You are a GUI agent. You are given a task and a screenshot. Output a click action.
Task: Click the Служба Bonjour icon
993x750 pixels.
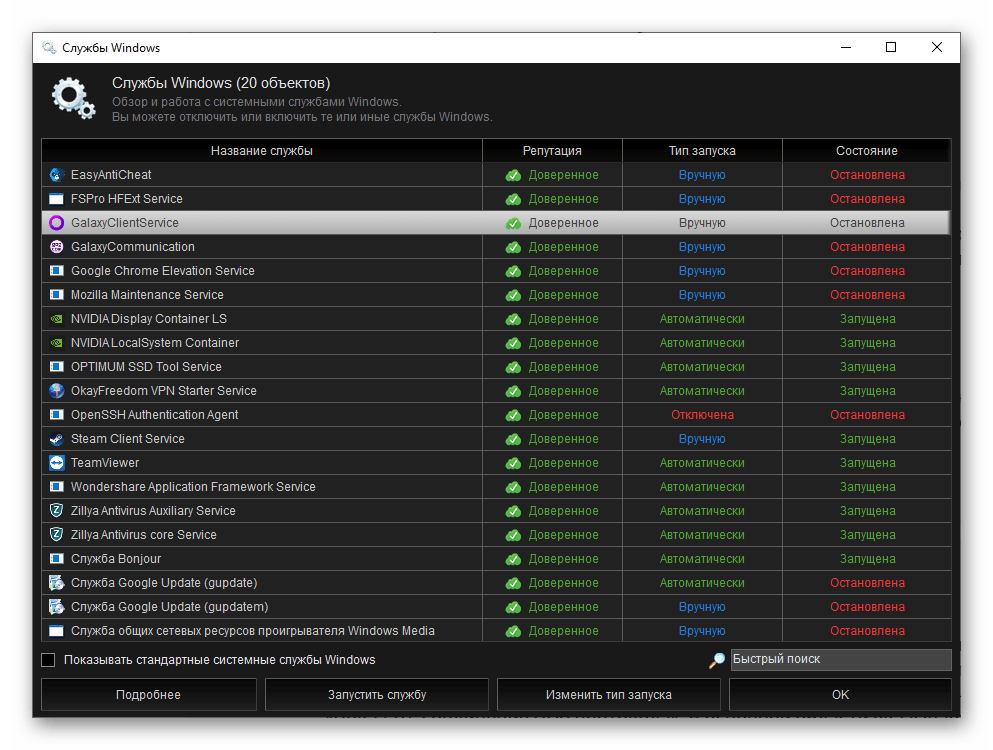click(x=56, y=559)
